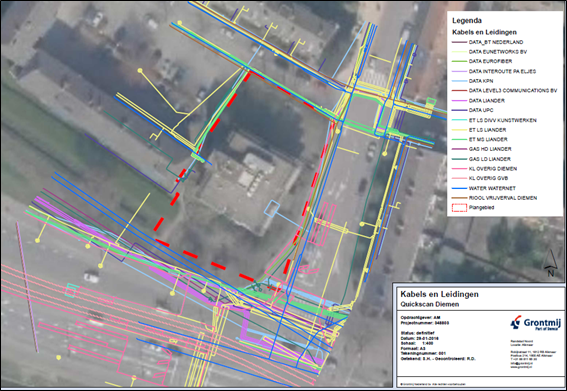Click the Grontmij logo

point(536,323)
